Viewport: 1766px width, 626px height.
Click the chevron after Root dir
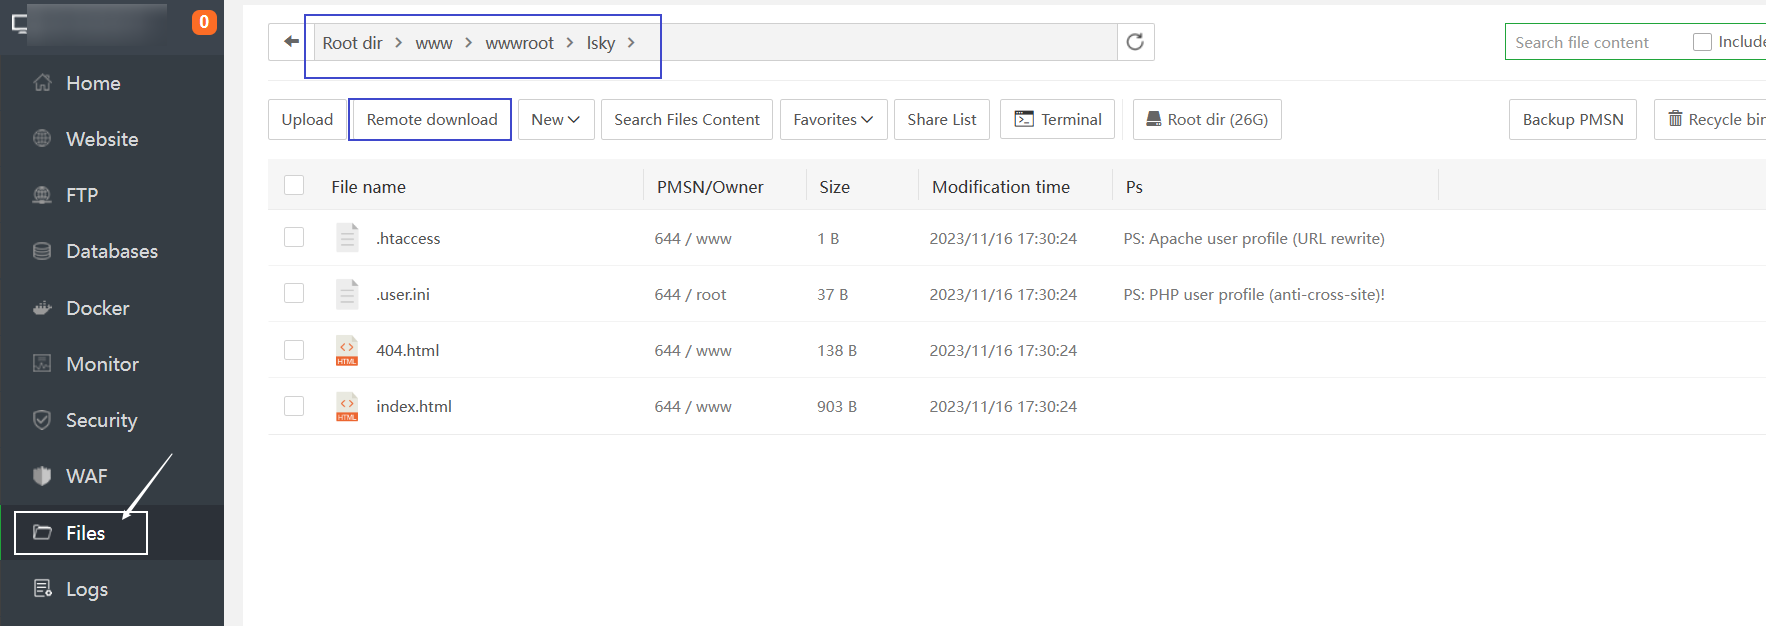[x=398, y=42]
